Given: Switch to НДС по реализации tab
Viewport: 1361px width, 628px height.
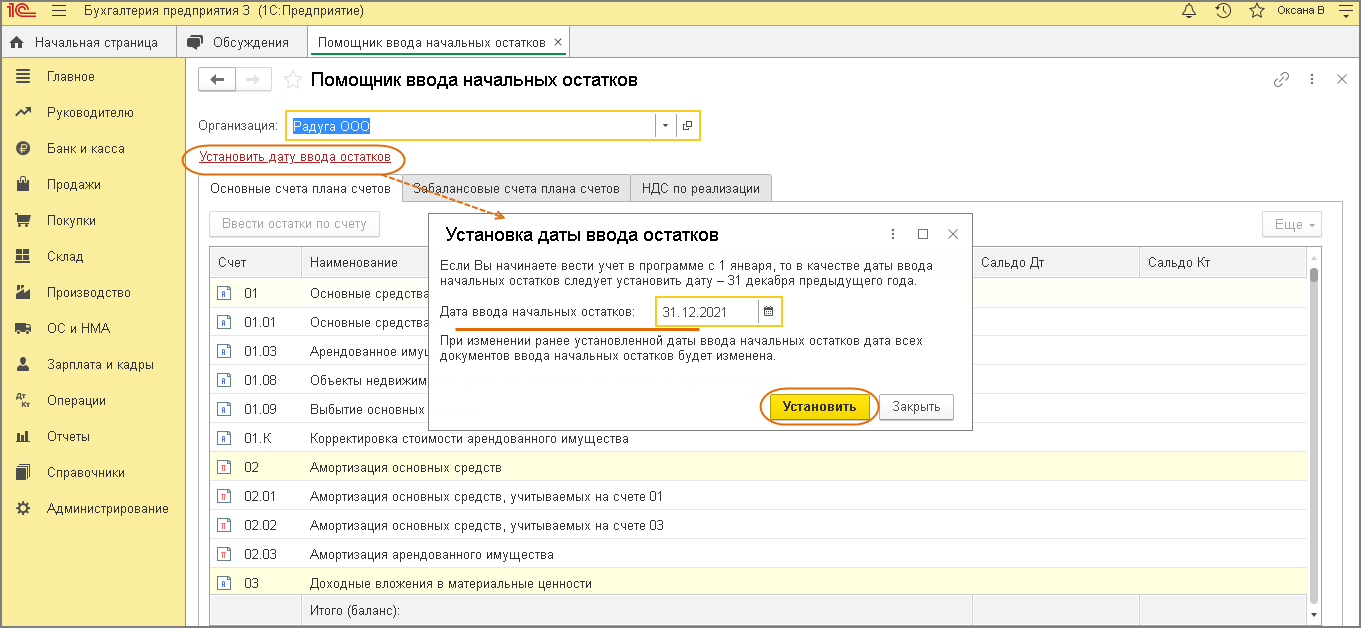Looking at the screenshot, I should (700, 188).
